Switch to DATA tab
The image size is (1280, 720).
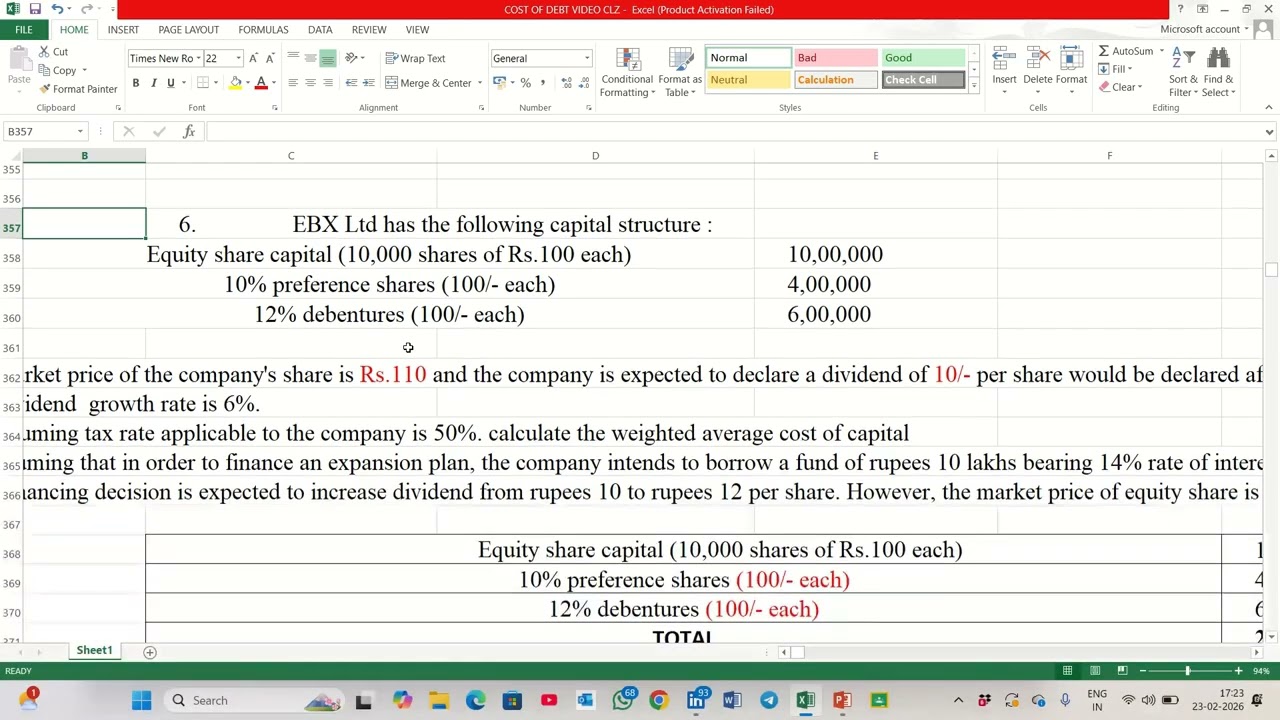tap(320, 30)
